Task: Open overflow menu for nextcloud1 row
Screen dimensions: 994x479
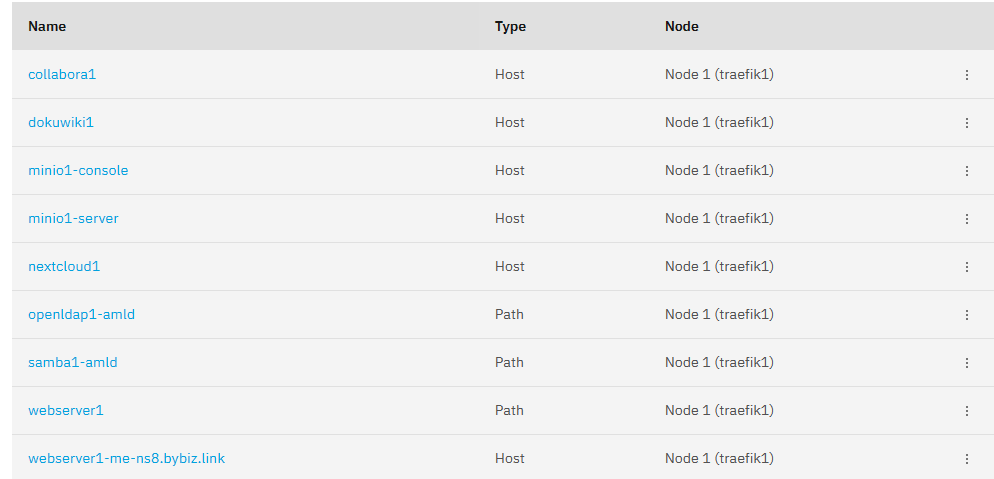Action: [967, 267]
